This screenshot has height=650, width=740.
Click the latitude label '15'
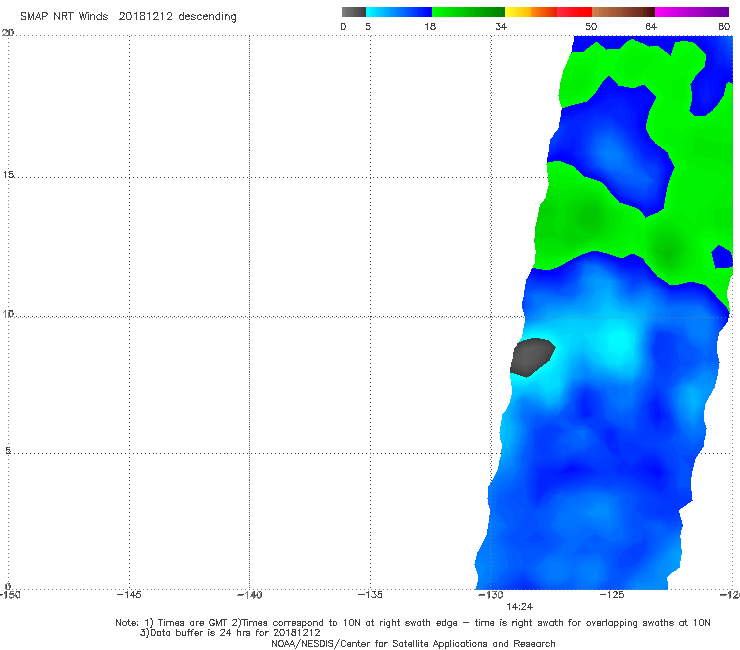[x=8, y=175]
